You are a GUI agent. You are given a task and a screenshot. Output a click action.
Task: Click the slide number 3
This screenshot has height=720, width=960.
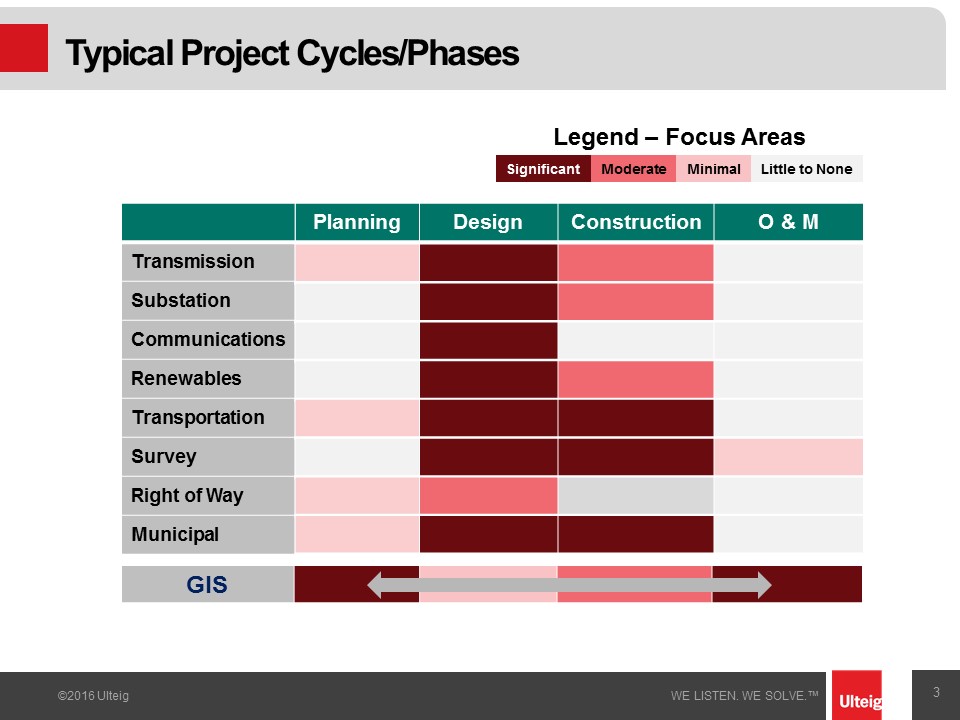tap(936, 692)
